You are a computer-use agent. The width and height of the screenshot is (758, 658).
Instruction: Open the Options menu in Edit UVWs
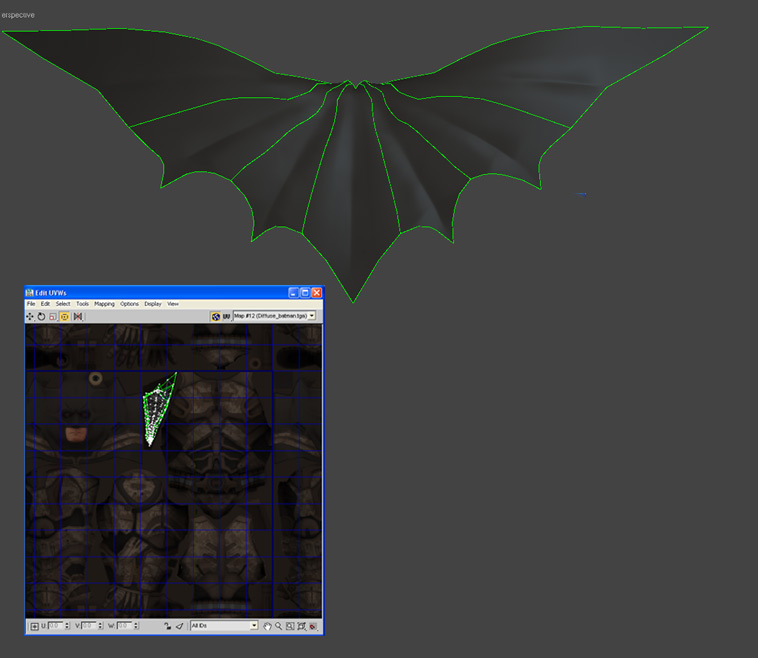130,304
